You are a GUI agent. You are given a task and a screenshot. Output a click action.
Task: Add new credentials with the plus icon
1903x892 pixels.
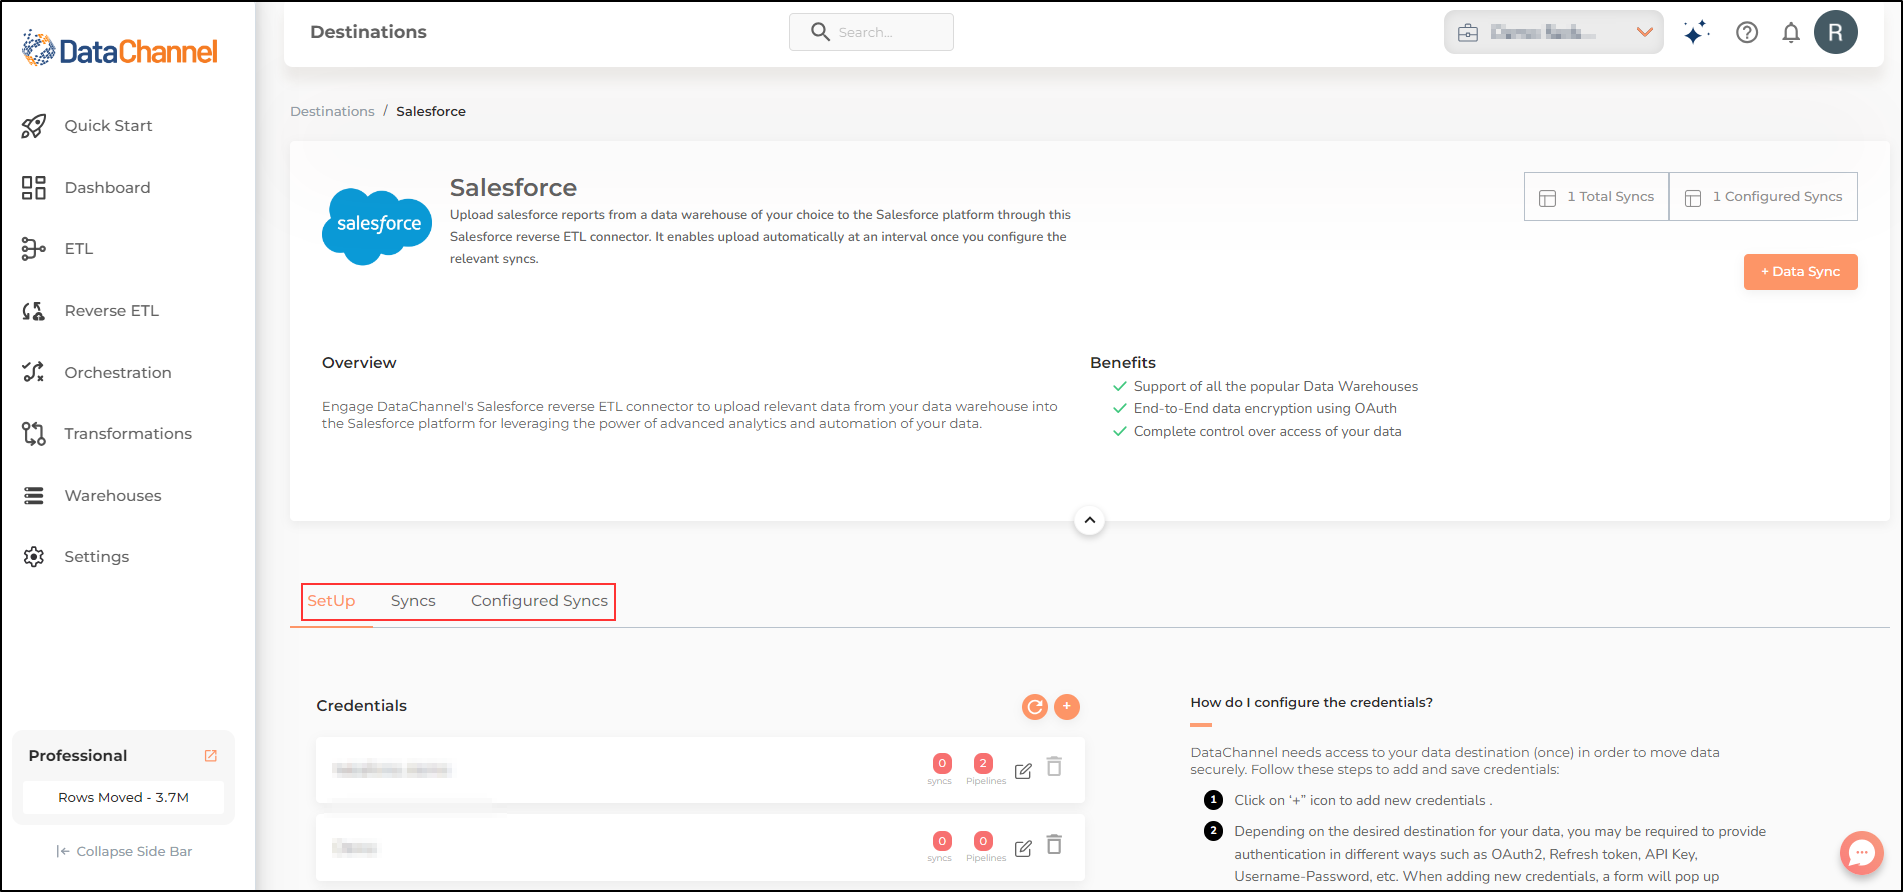(1067, 707)
